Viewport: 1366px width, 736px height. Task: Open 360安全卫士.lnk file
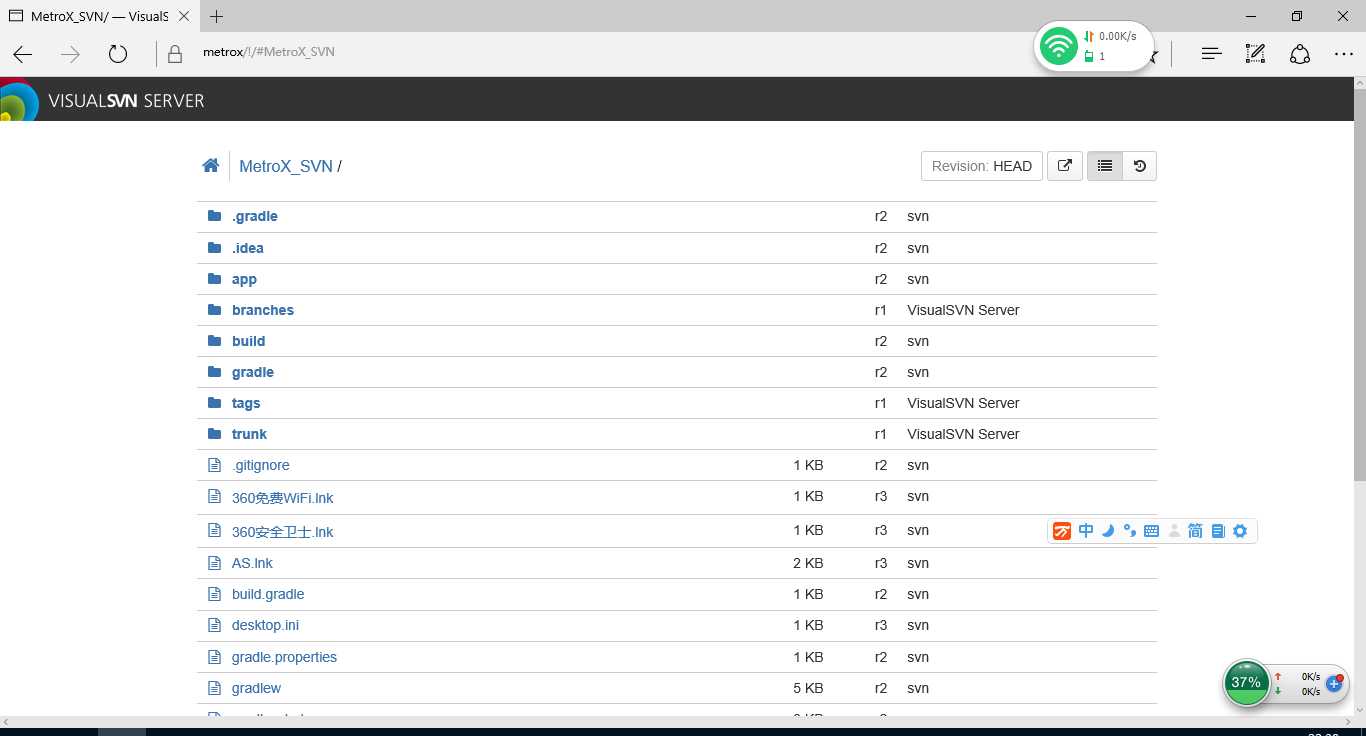click(282, 531)
